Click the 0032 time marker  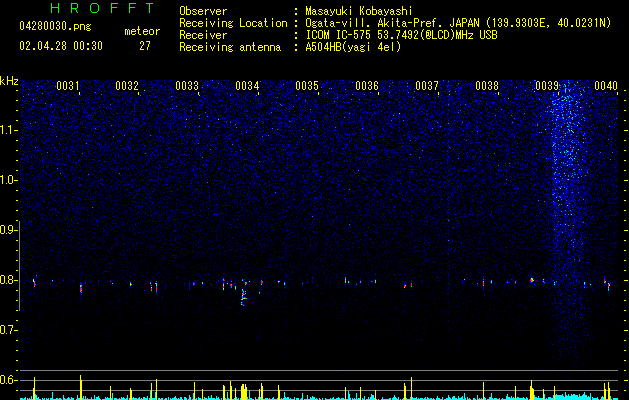pyautogui.click(x=127, y=86)
